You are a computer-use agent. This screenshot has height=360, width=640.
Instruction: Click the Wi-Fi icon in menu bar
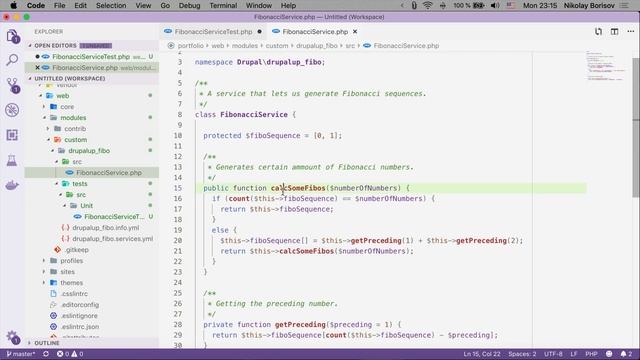[x=427, y=5]
